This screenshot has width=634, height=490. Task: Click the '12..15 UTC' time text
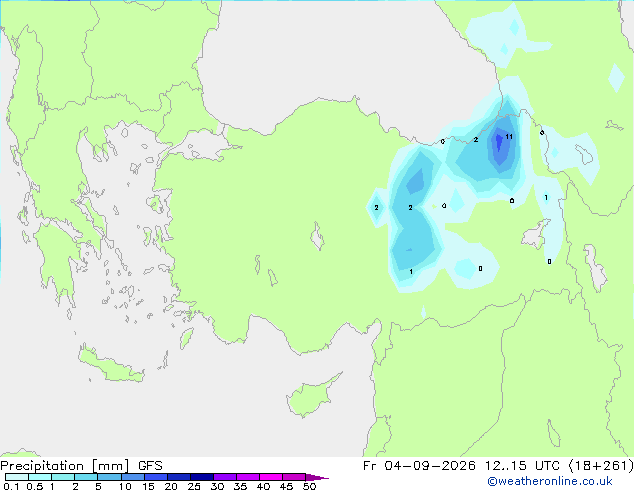[522, 466]
